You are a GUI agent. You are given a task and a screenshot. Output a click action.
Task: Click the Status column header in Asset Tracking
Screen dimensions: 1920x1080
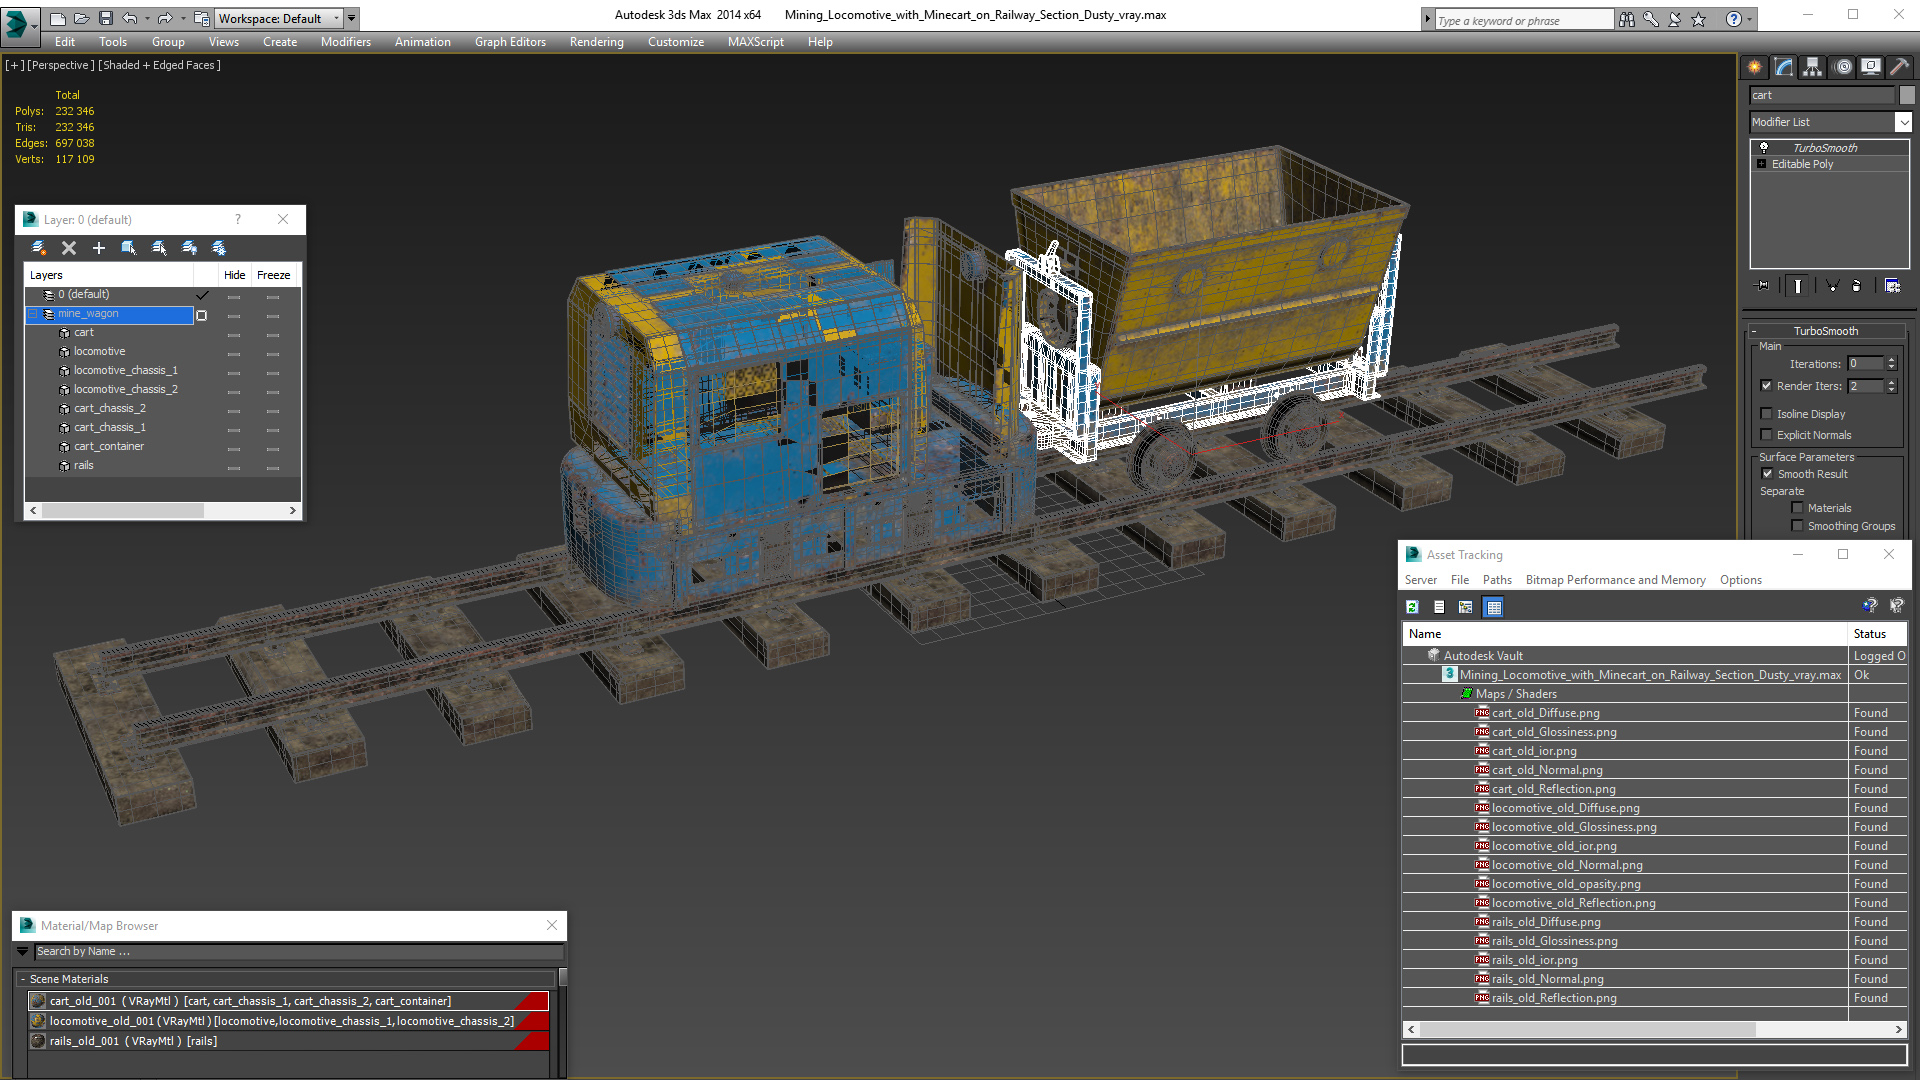(x=1877, y=634)
